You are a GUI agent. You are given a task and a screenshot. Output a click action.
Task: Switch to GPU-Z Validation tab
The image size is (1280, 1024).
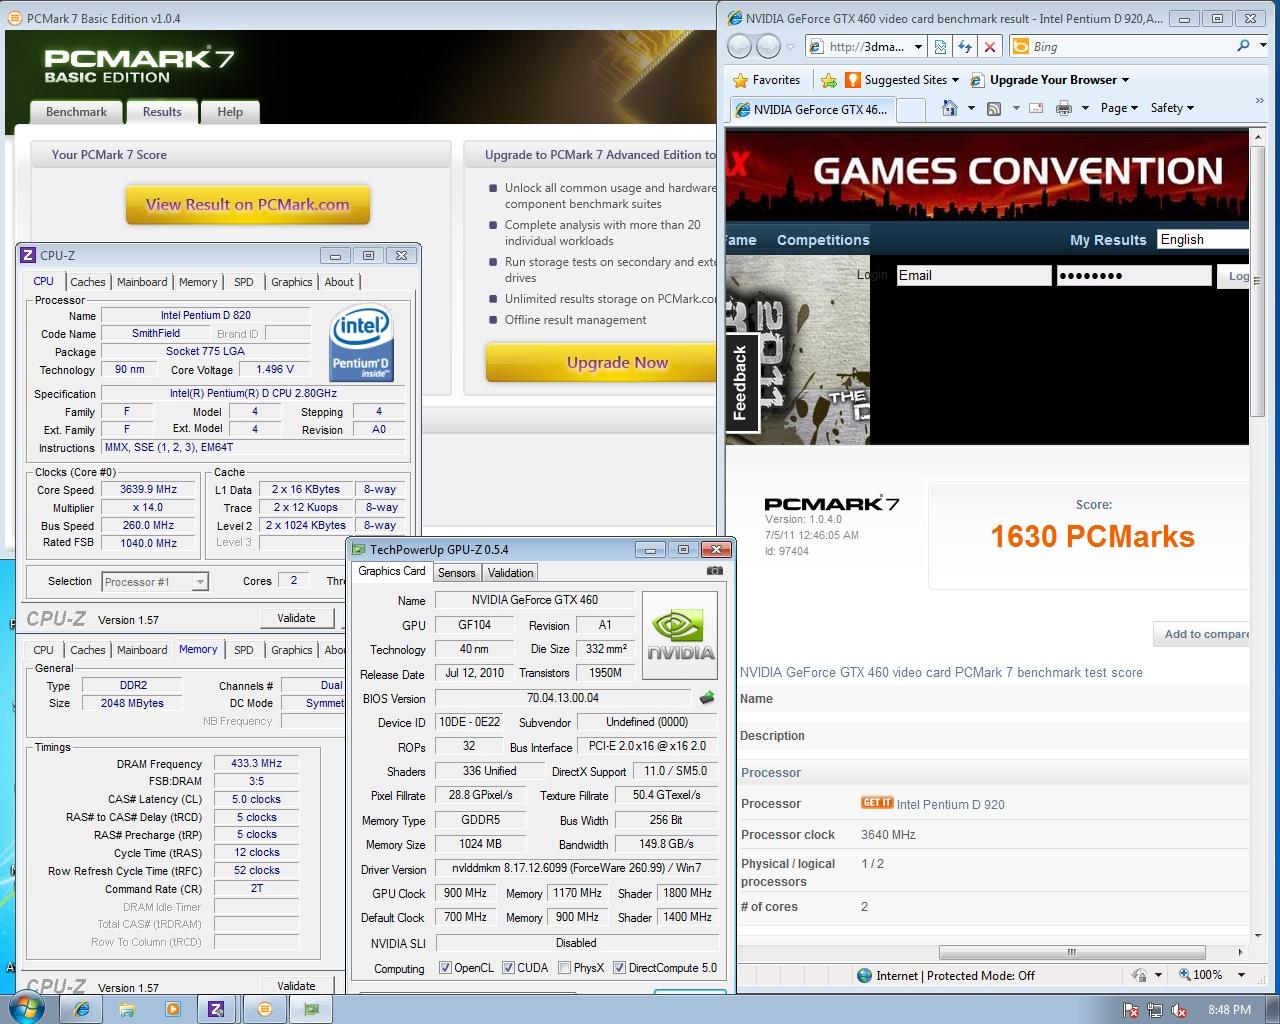(x=510, y=573)
